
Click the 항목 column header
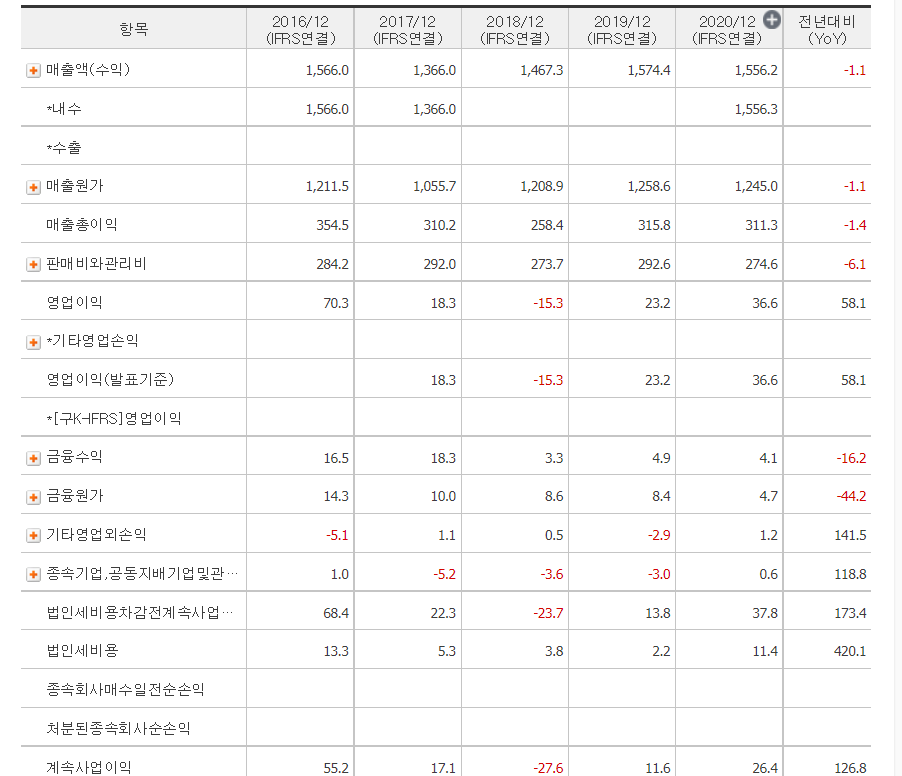(x=133, y=29)
